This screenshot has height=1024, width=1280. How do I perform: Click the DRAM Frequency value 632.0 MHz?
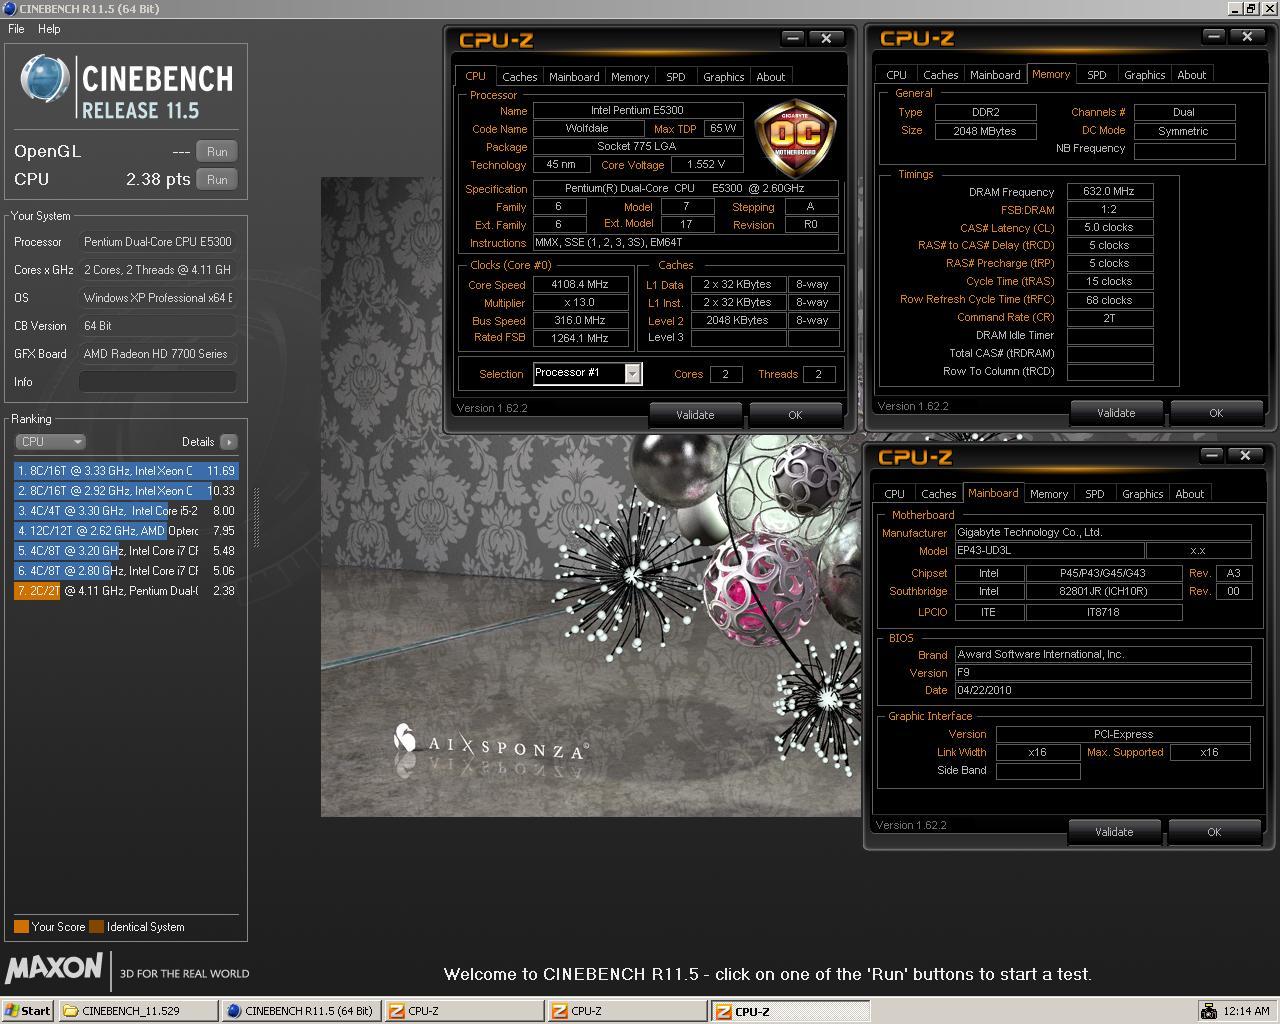[x=1110, y=192]
